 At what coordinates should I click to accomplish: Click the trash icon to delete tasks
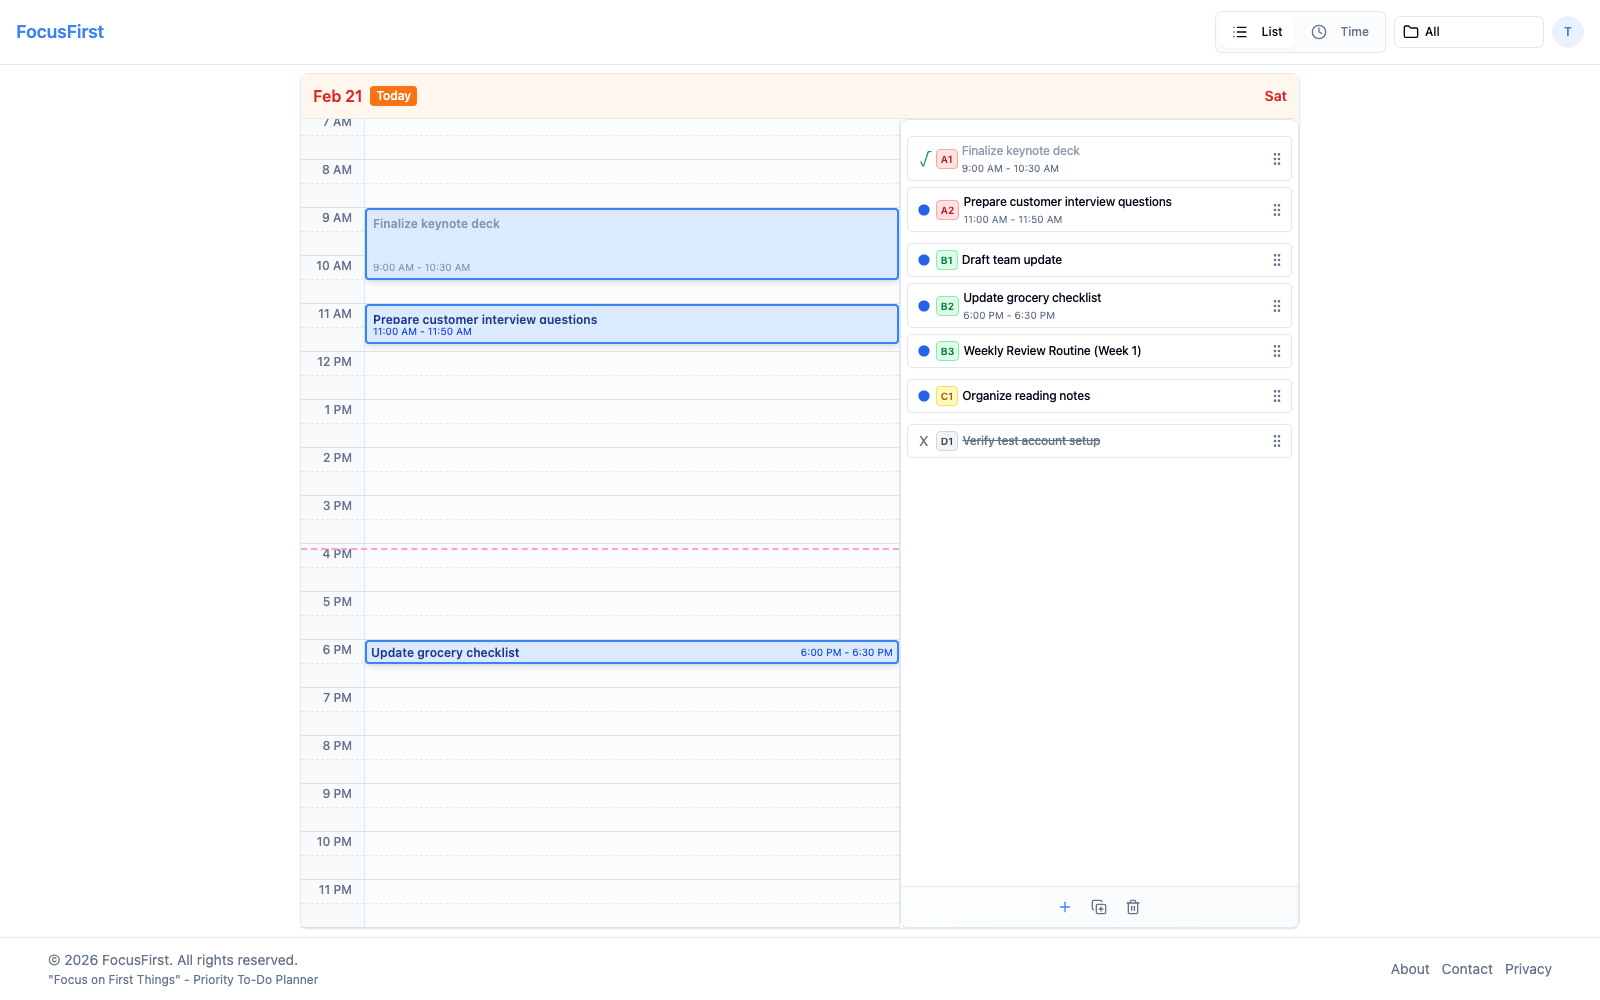pos(1133,907)
